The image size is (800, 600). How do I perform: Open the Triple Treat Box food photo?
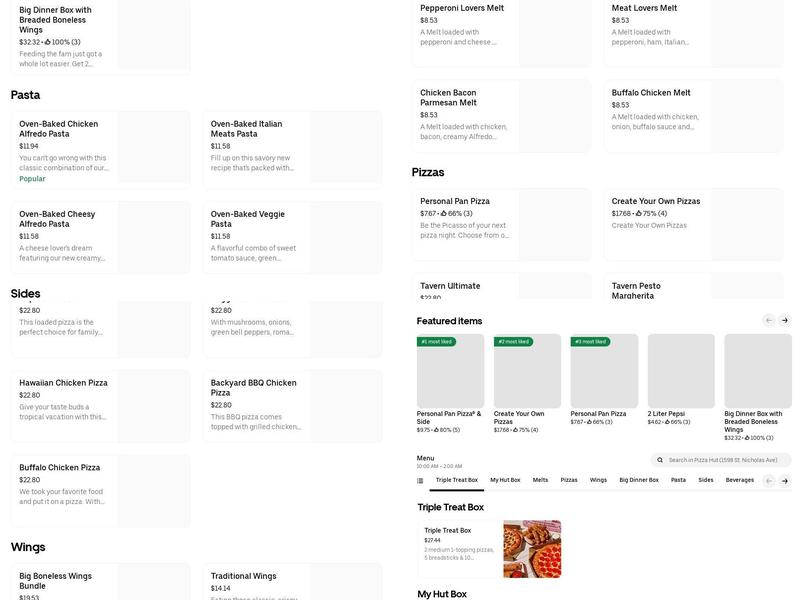pos(532,549)
